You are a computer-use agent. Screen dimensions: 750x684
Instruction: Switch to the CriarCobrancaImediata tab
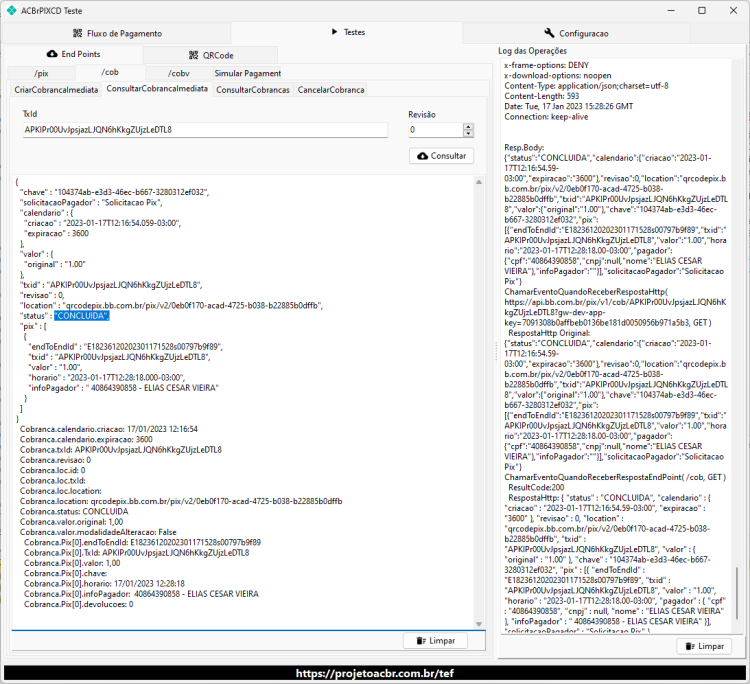[x=56, y=90]
